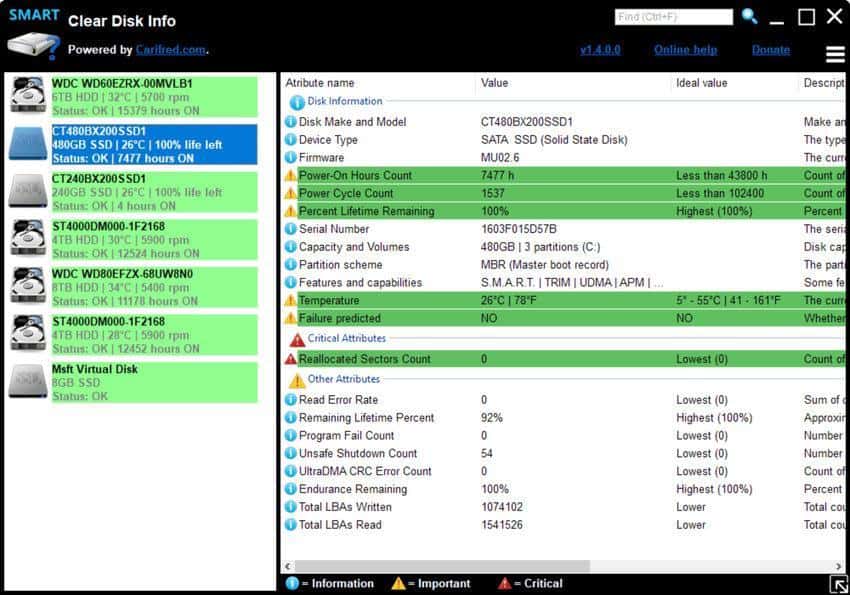Click the firmware value MU02.6

[500, 158]
